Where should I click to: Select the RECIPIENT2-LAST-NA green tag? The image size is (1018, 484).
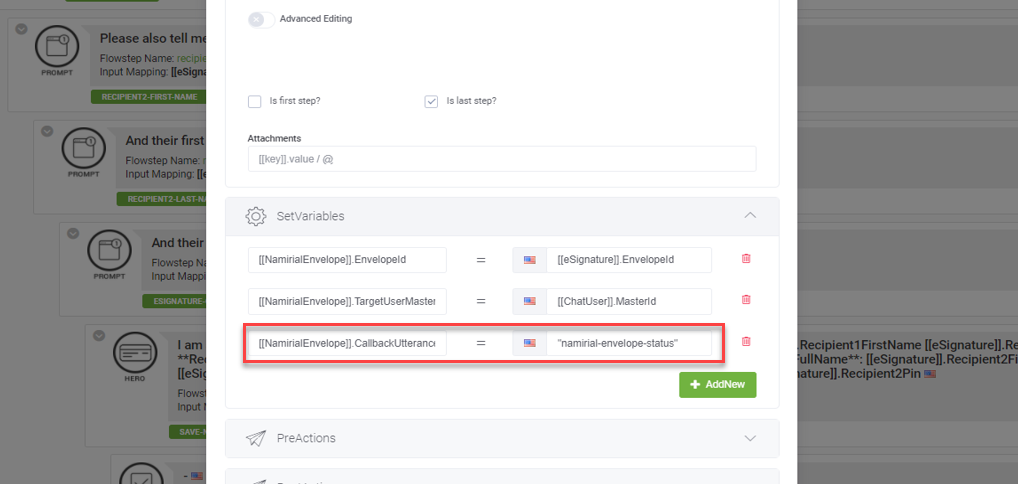(x=162, y=199)
